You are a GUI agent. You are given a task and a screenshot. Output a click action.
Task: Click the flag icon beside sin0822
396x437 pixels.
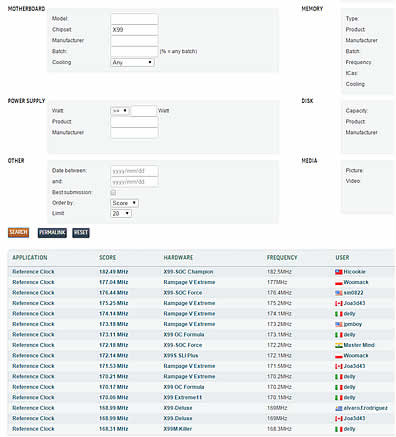[339, 293]
